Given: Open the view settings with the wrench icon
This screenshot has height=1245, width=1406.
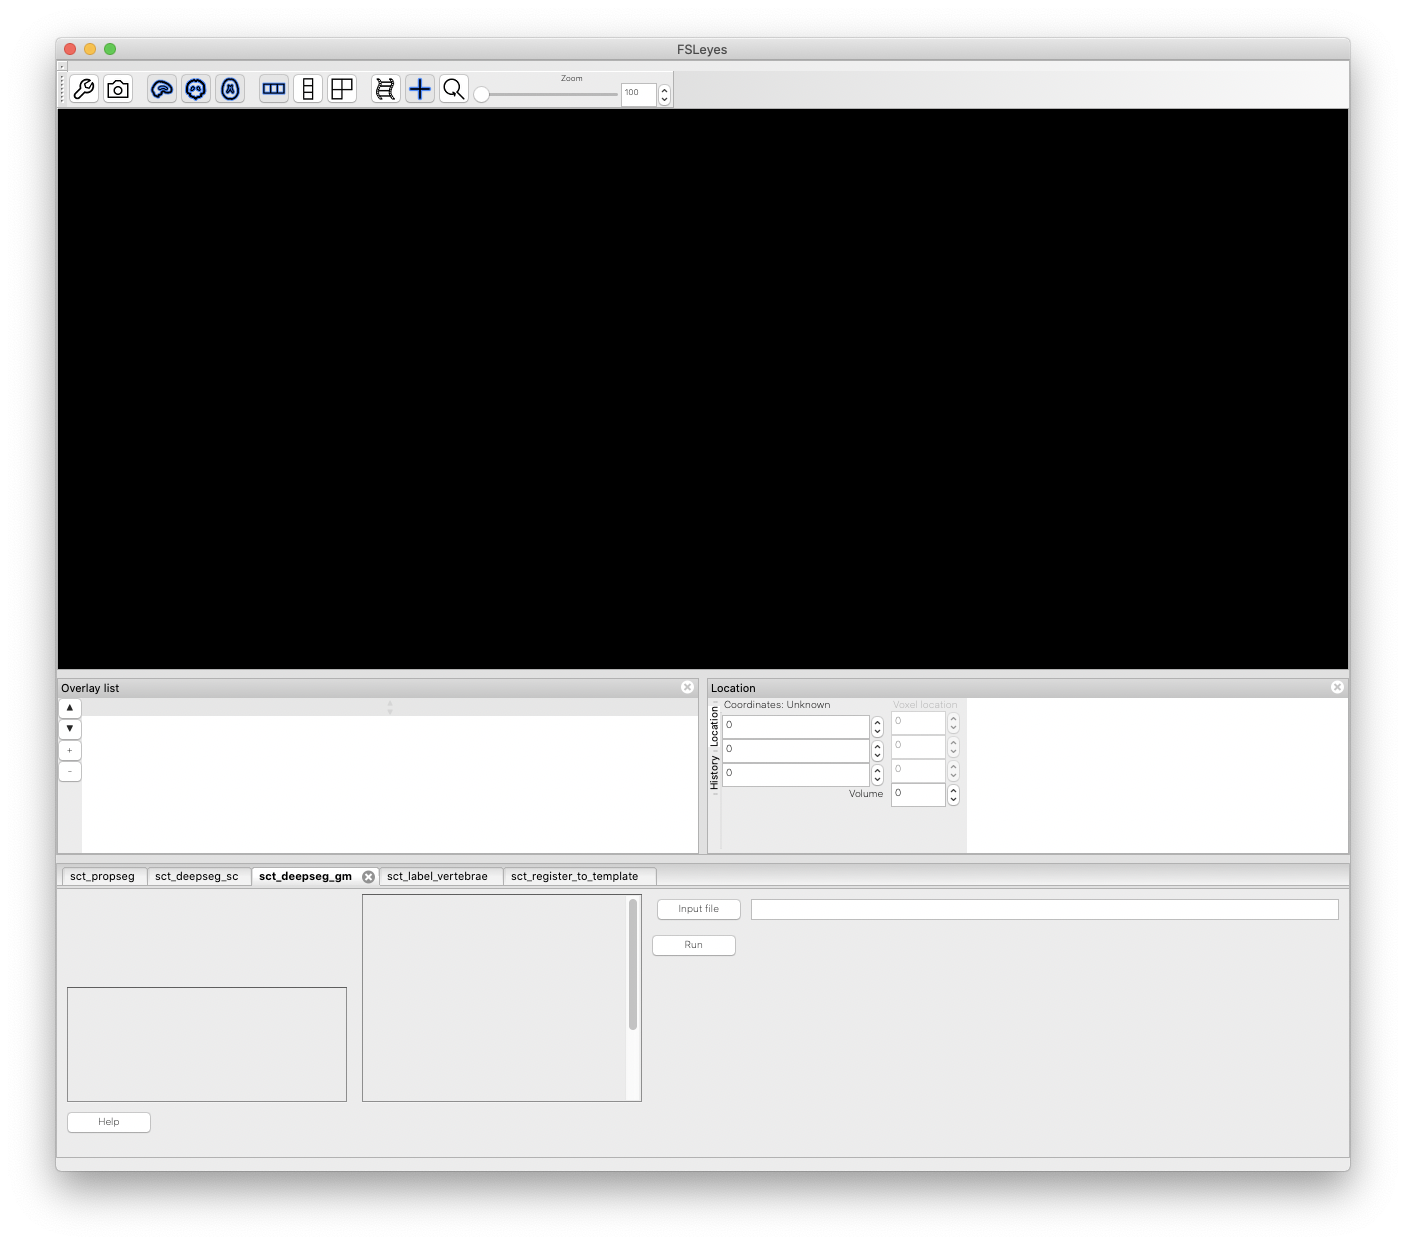Looking at the screenshot, I should [x=84, y=88].
